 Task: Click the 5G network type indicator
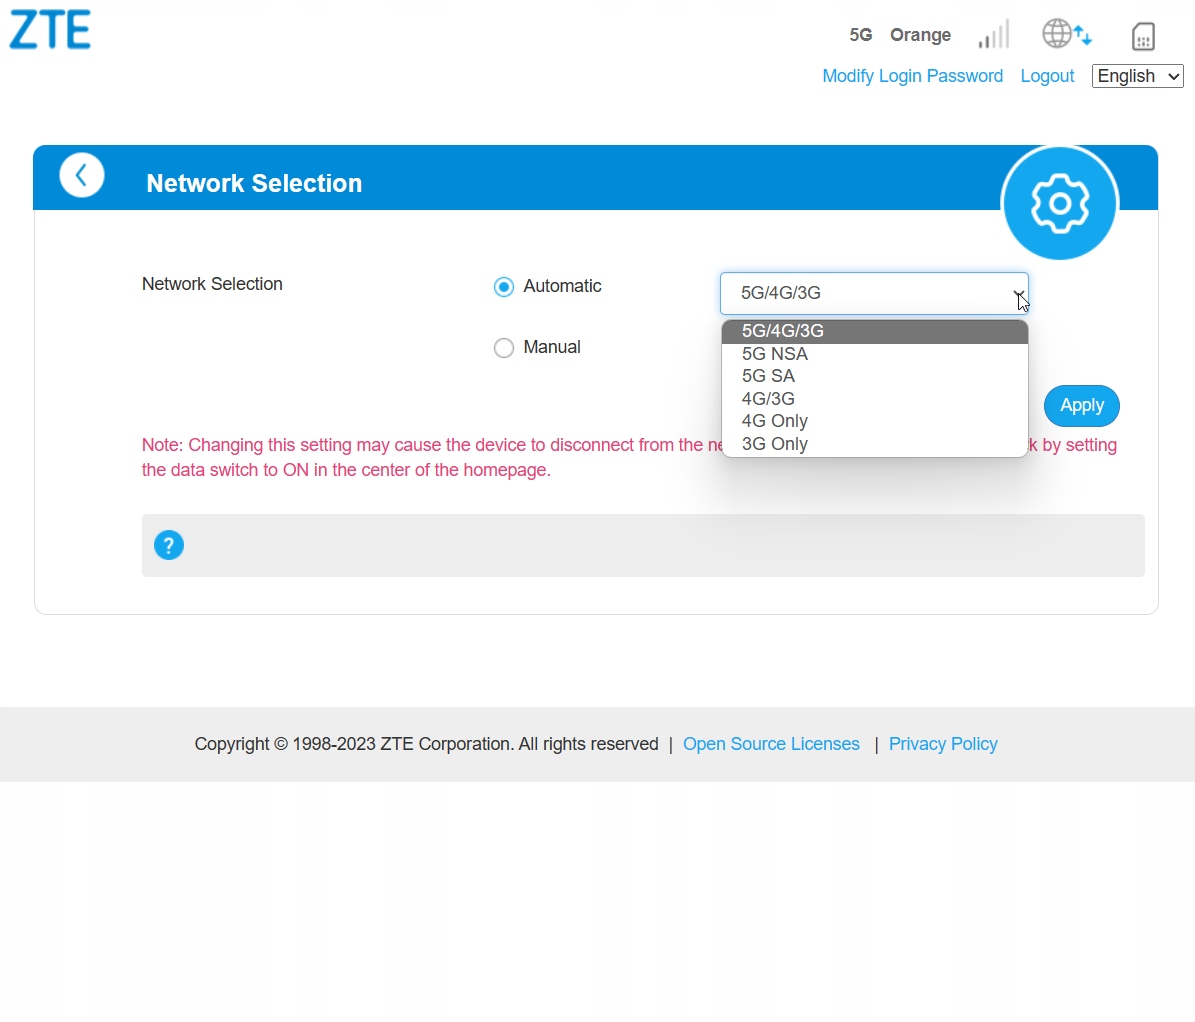860,35
